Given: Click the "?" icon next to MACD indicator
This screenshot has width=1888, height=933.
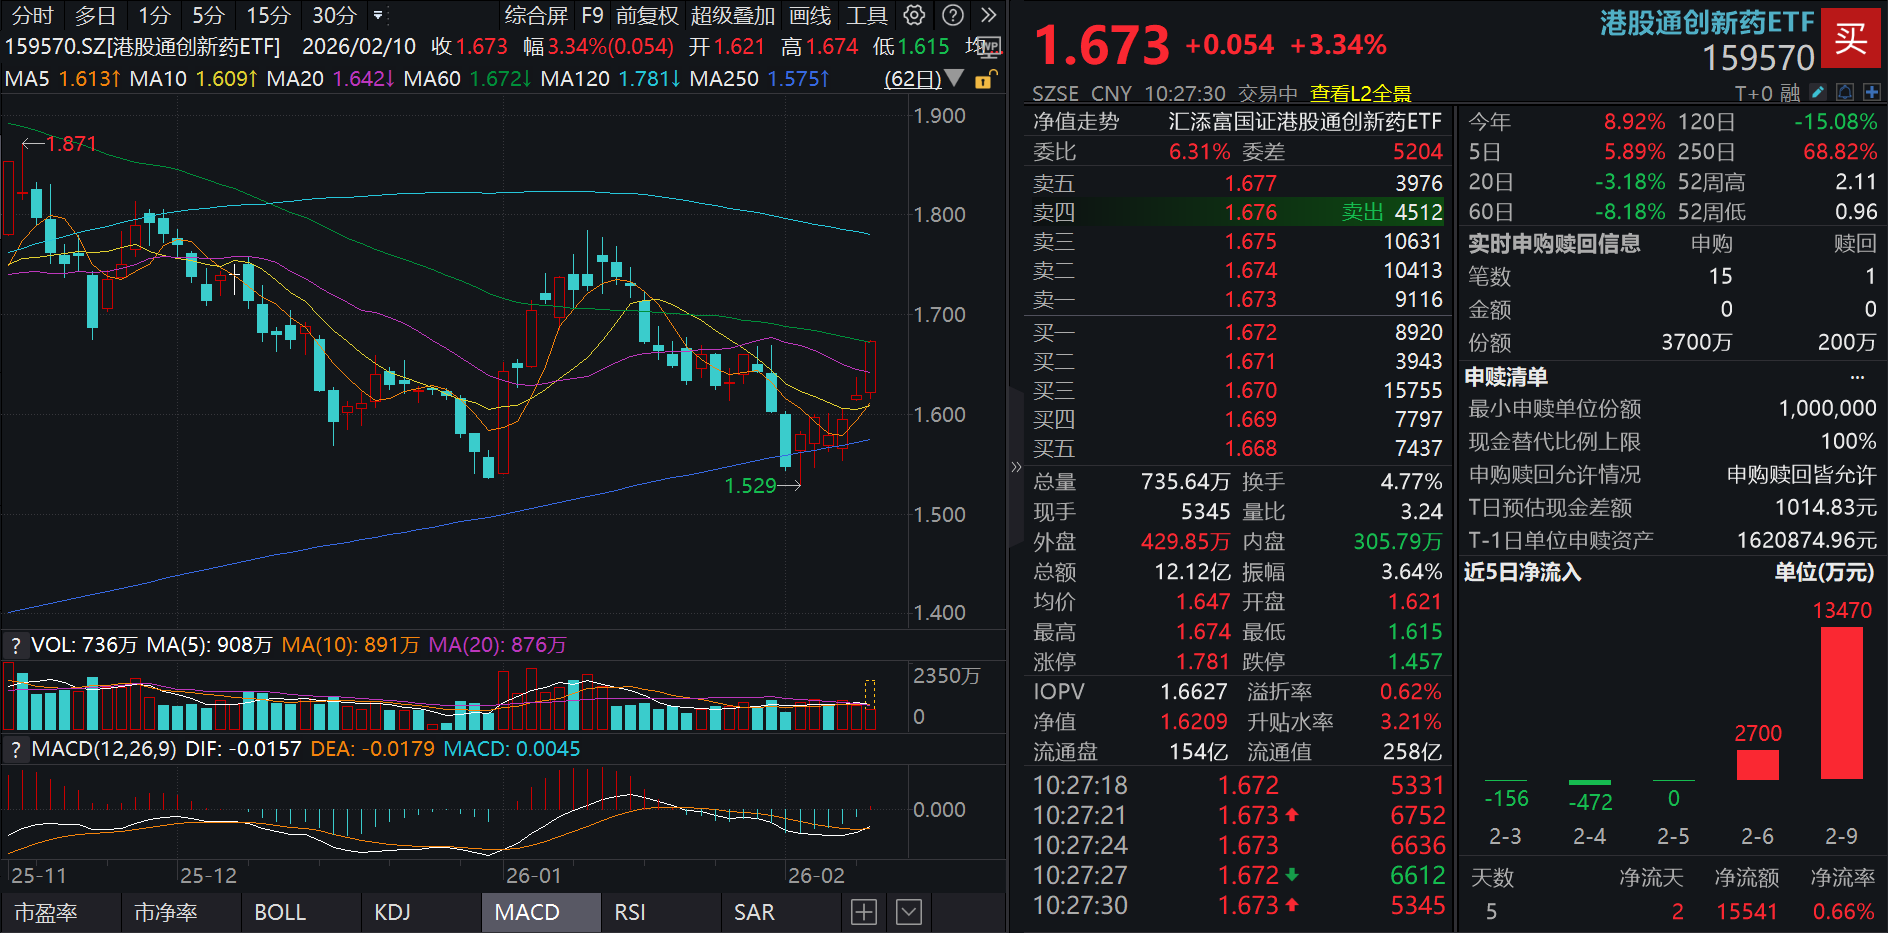Looking at the screenshot, I should point(14,748).
